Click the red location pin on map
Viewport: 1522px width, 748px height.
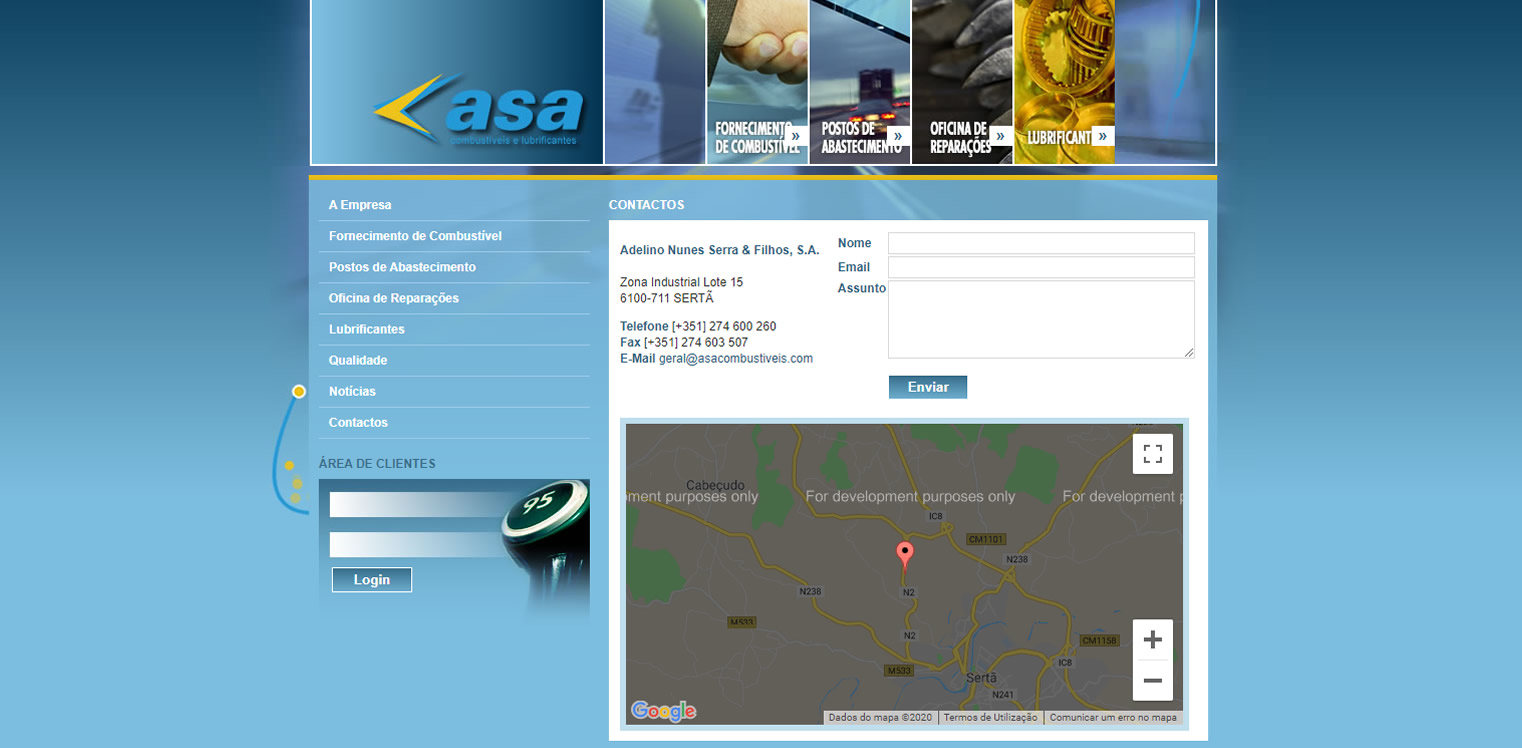(905, 555)
